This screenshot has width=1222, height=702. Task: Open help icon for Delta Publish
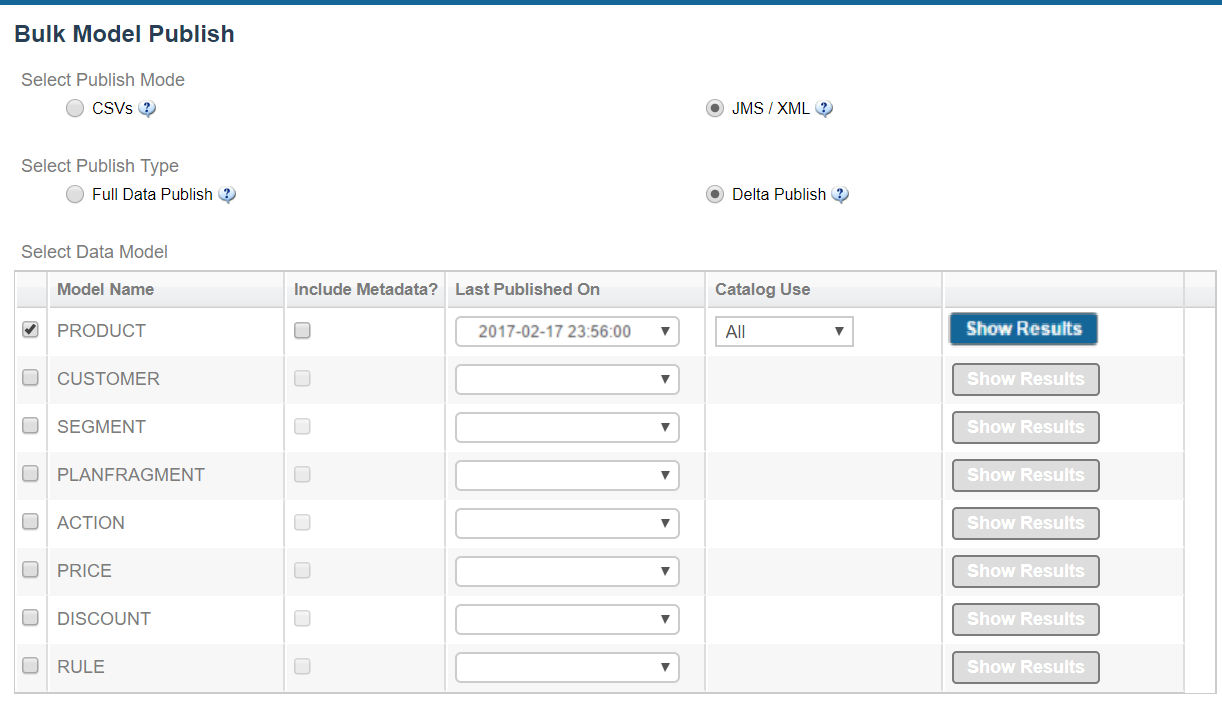(x=840, y=195)
